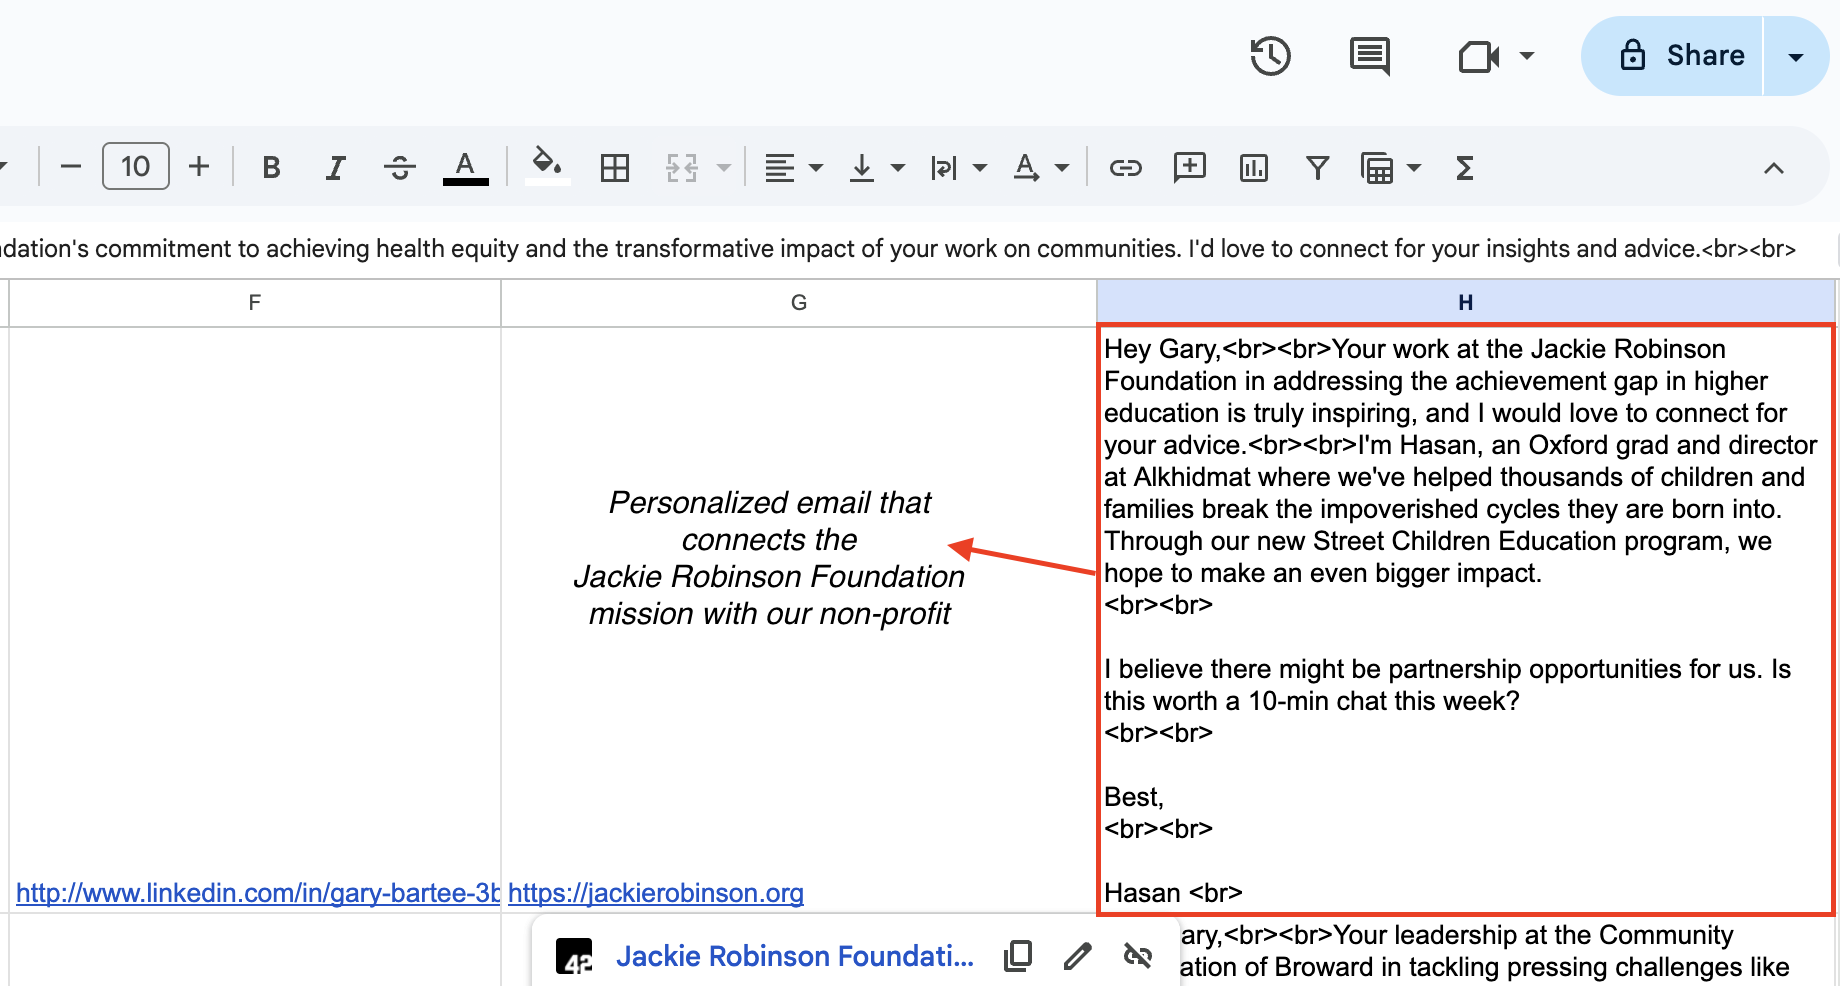Expand the filter views dropdown arrow
This screenshot has height=986, width=1840.
(x=1414, y=168)
